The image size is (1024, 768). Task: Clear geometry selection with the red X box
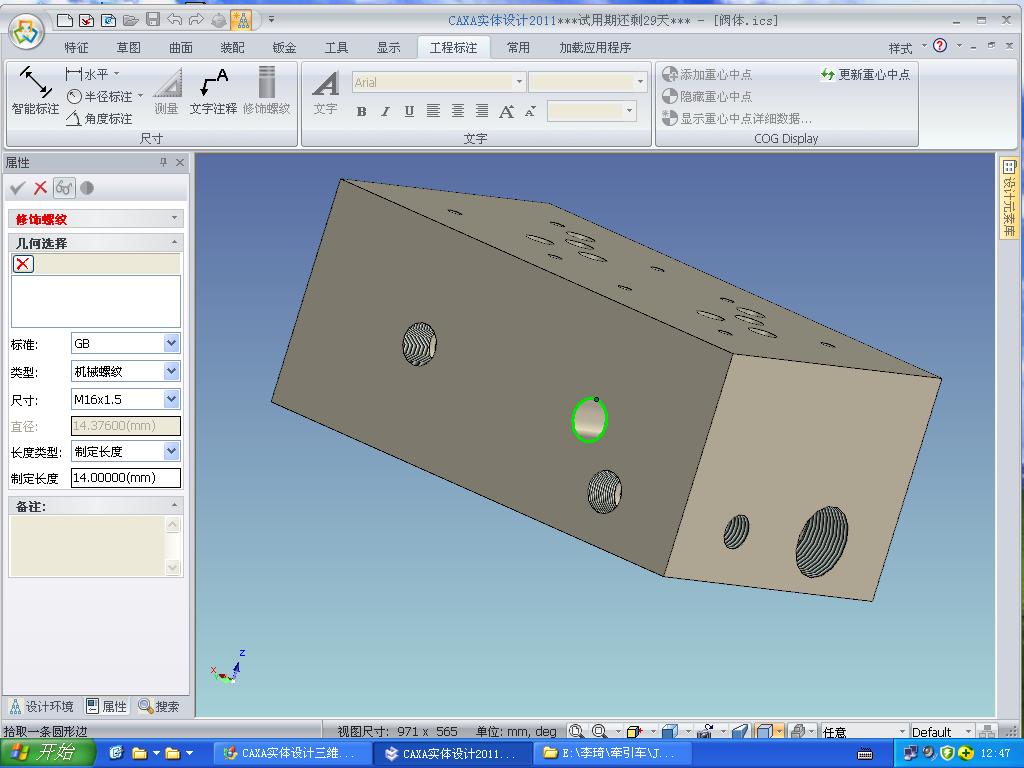tap(24, 264)
